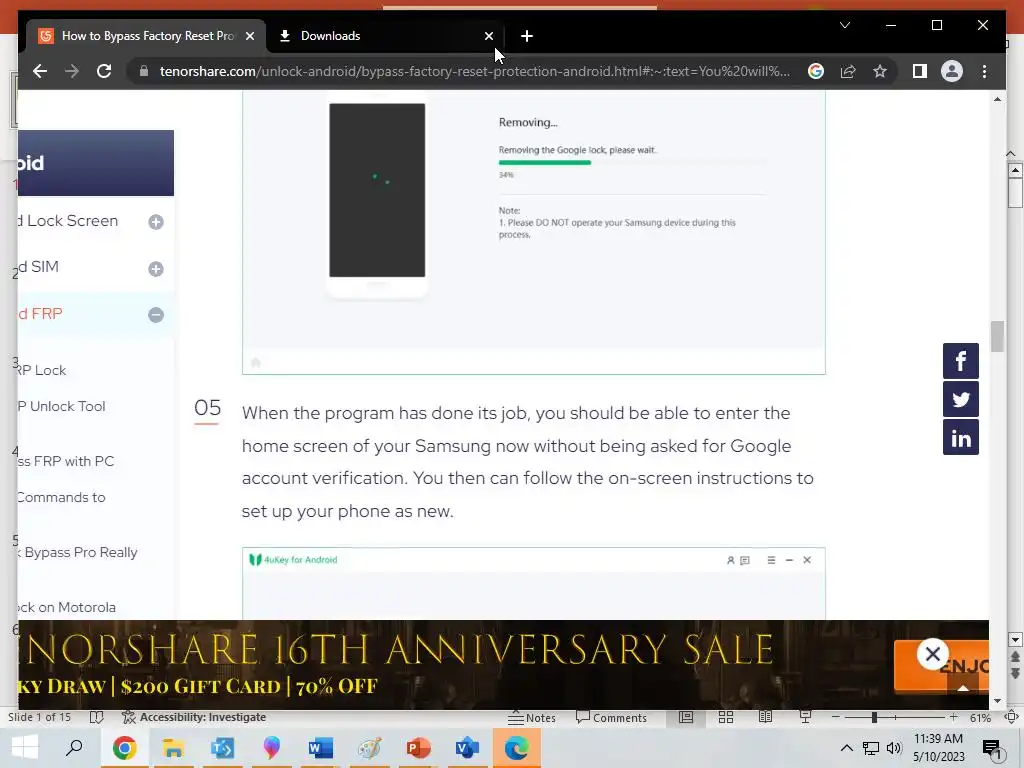The height and width of the screenshot is (768, 1024).
Task: Open the Commands to sidebar link
Action: pos(61,498)
